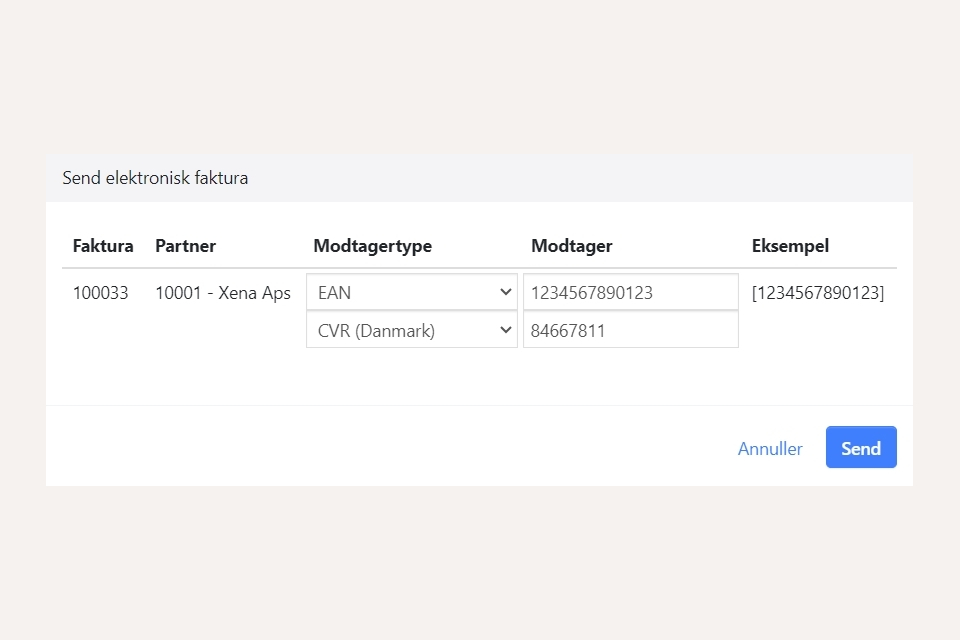Click the blank dialog footer left of Annuller
Image resolution: width=960 pixels, height=640 pixels.
(380, 447)
